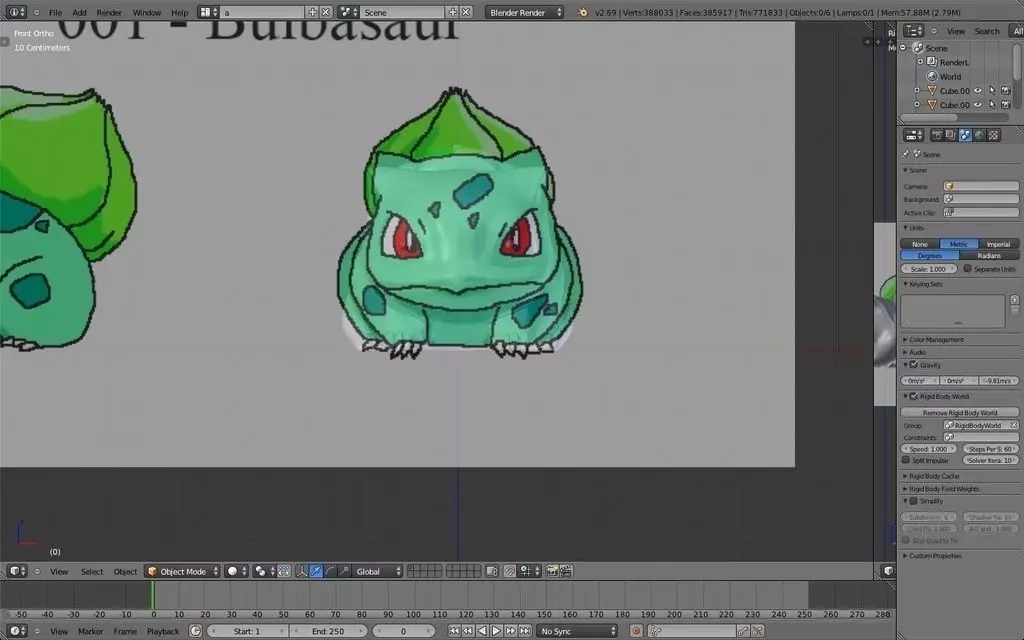Toggle visibility eye of first Cube.00 object
The width and height of the screenshot is (1024, 640).
tap(978, 91)
